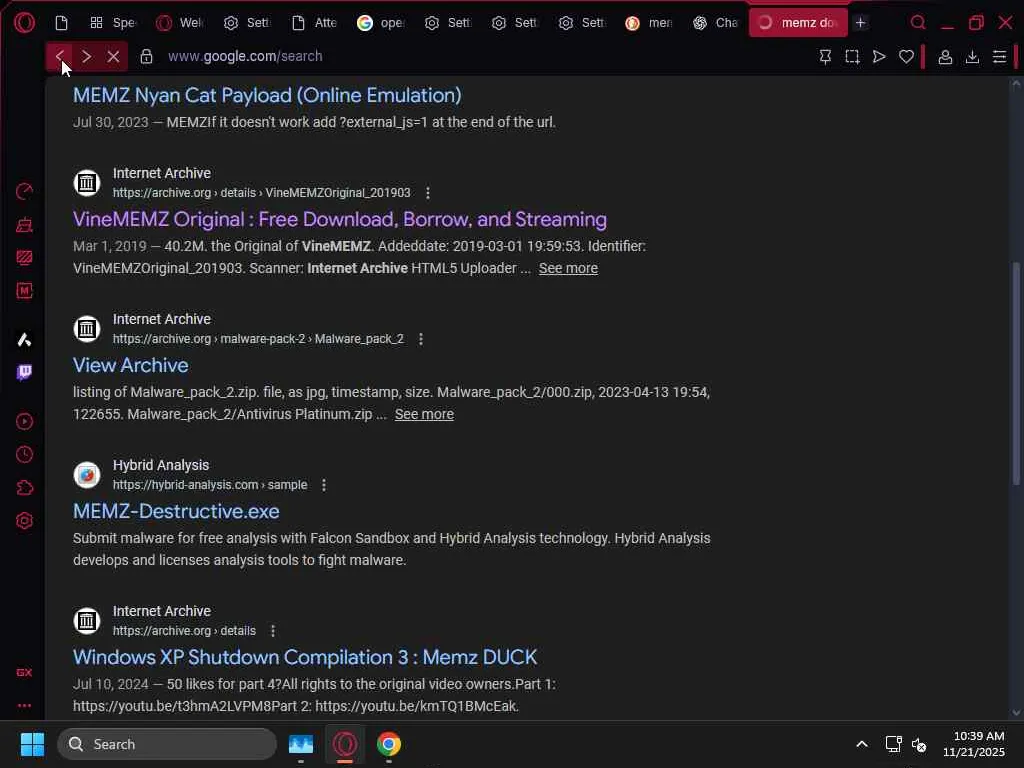The image size is (1024, 768).
Task: Click the network display tray icon
Action: coord(893,744)
